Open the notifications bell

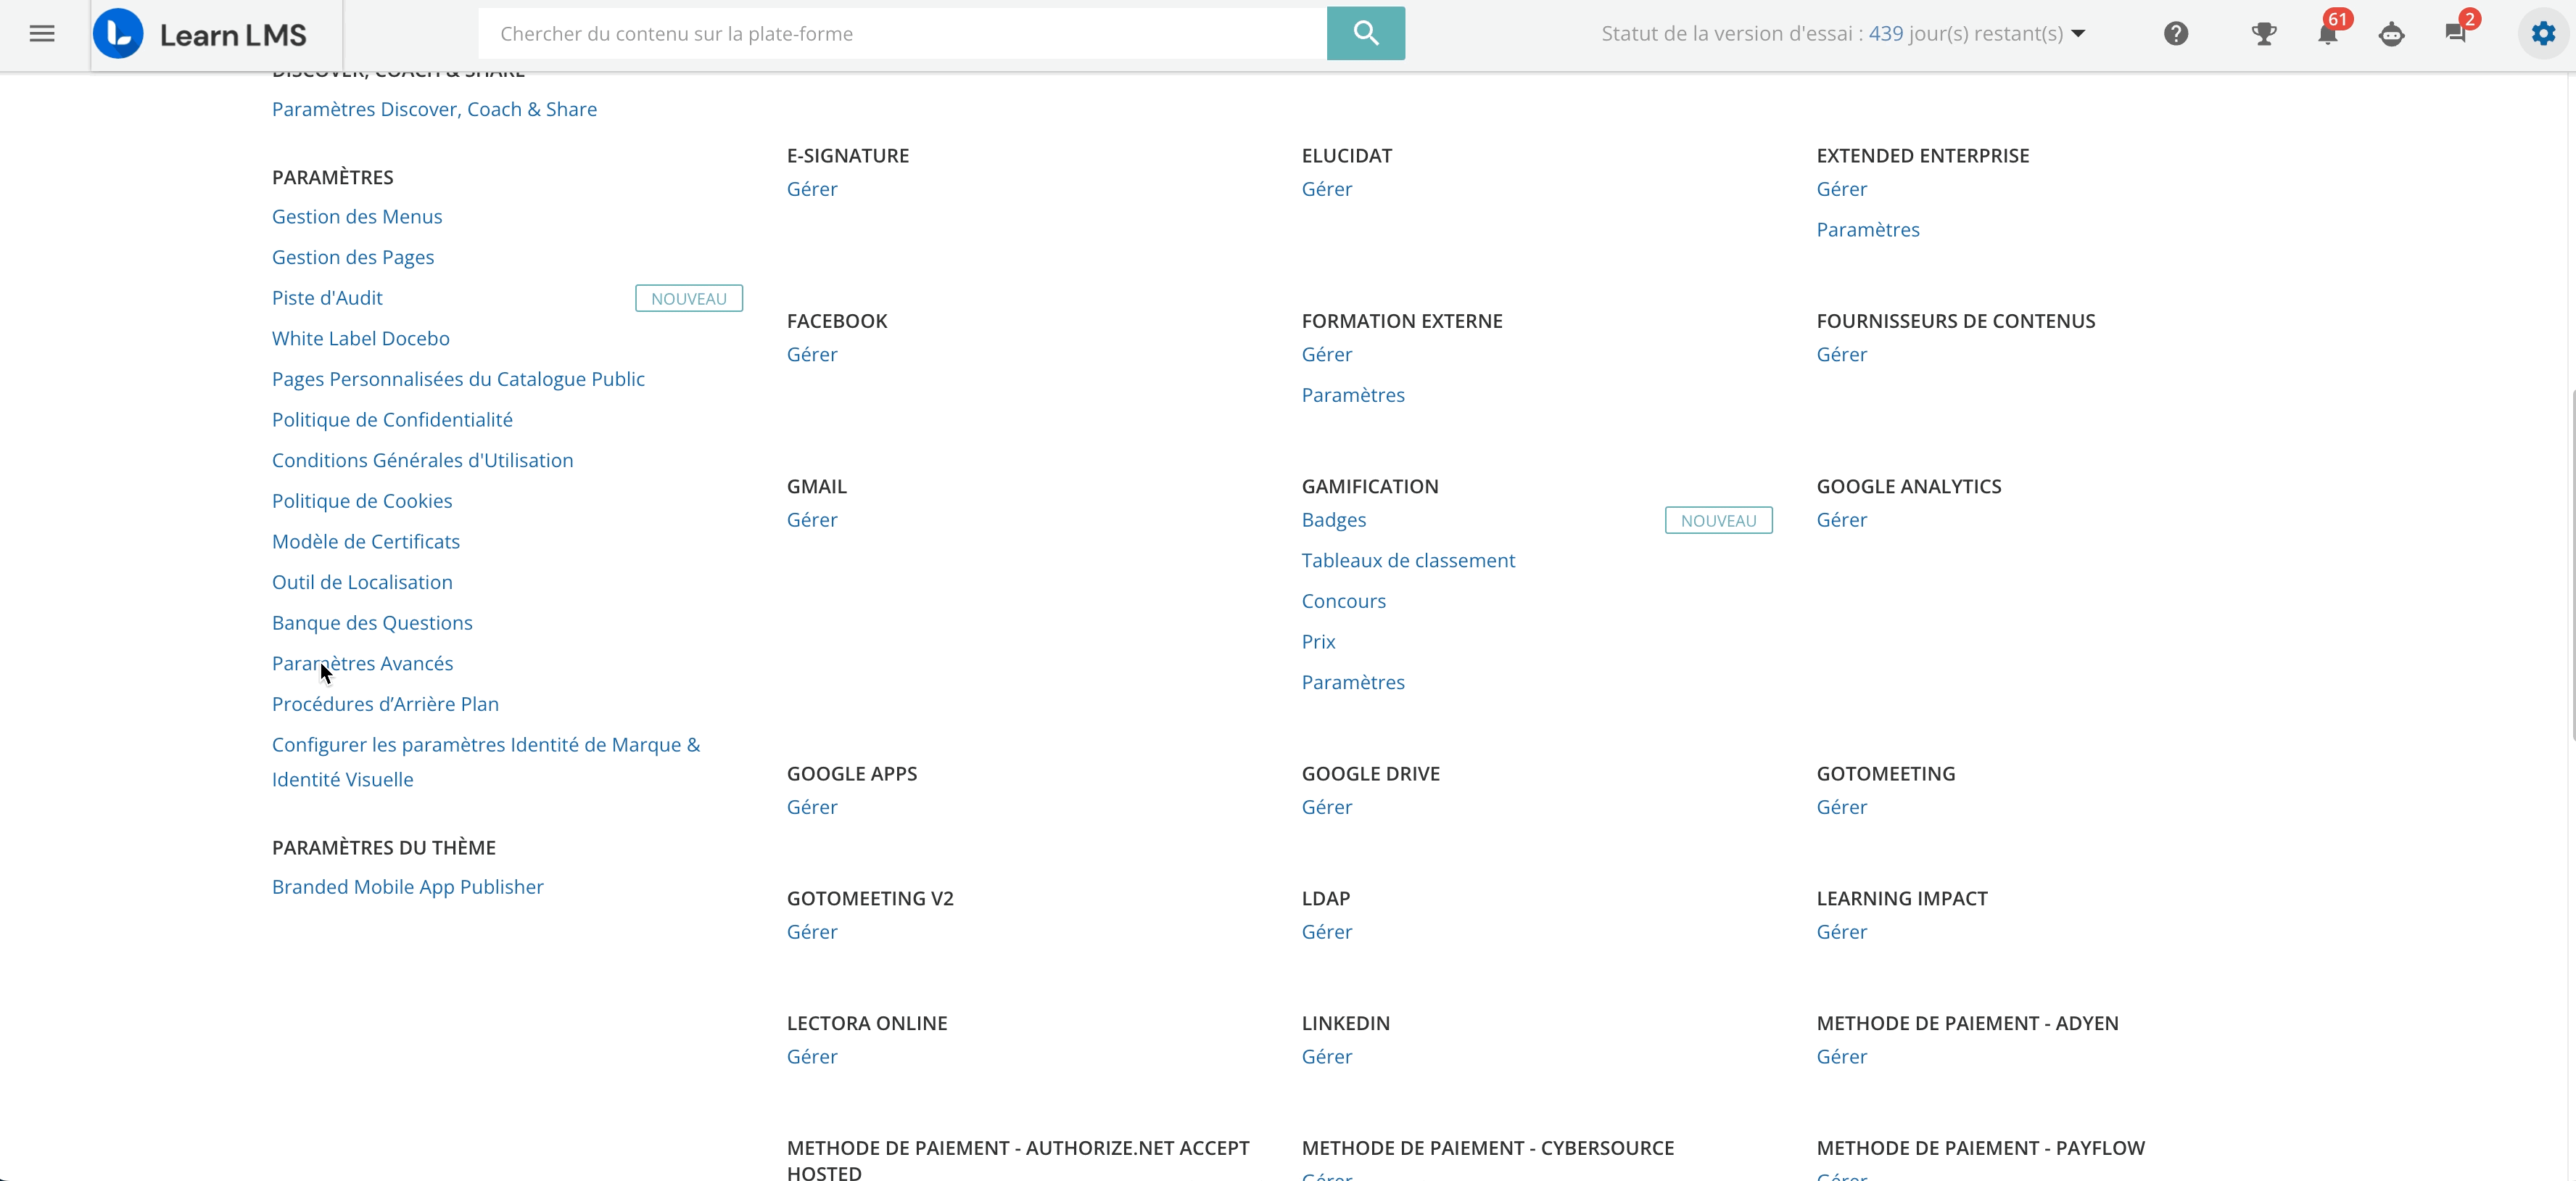tap(2328, 34)
